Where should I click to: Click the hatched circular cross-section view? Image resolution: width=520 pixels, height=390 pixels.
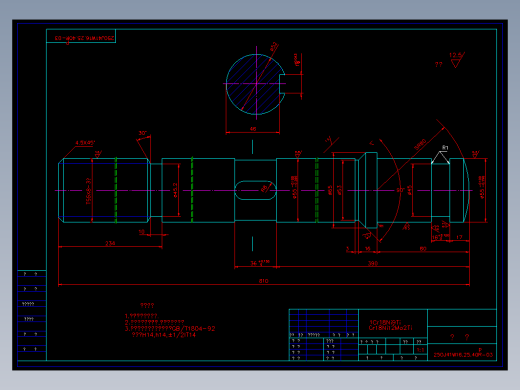point(256,84)
